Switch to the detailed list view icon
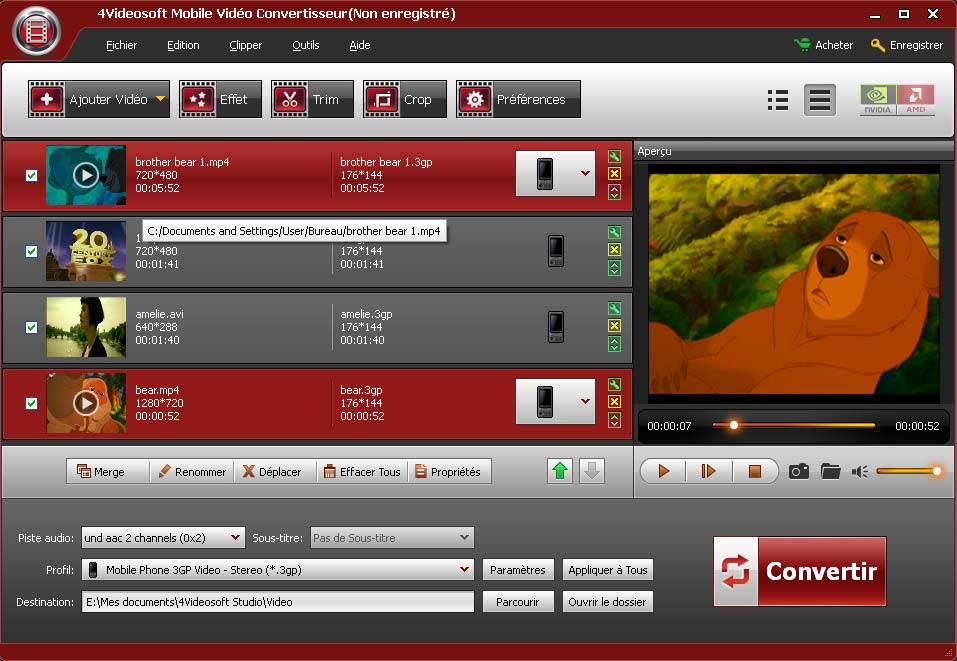The height and width of the screenshot is (661, 957). tap(778, 99)
